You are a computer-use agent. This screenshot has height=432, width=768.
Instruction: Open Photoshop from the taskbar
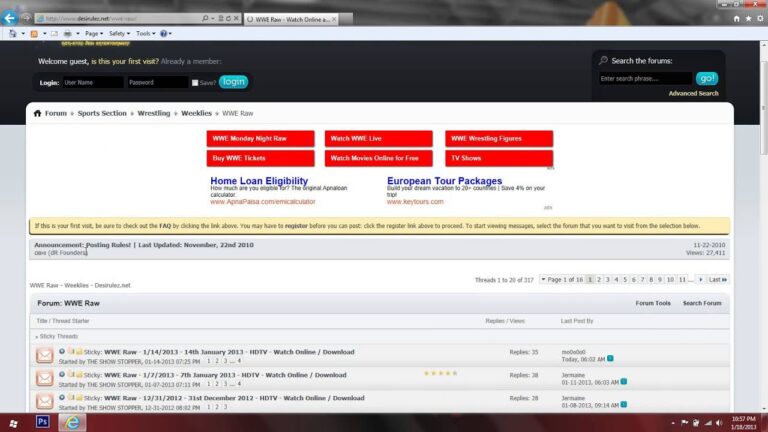point(43,422)
